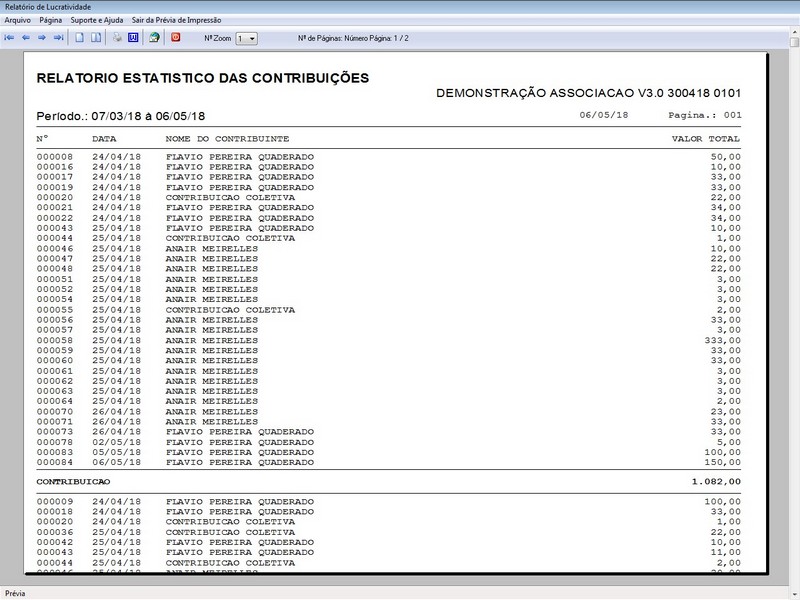
Task: Export report to Word icon
Action: 133,38
